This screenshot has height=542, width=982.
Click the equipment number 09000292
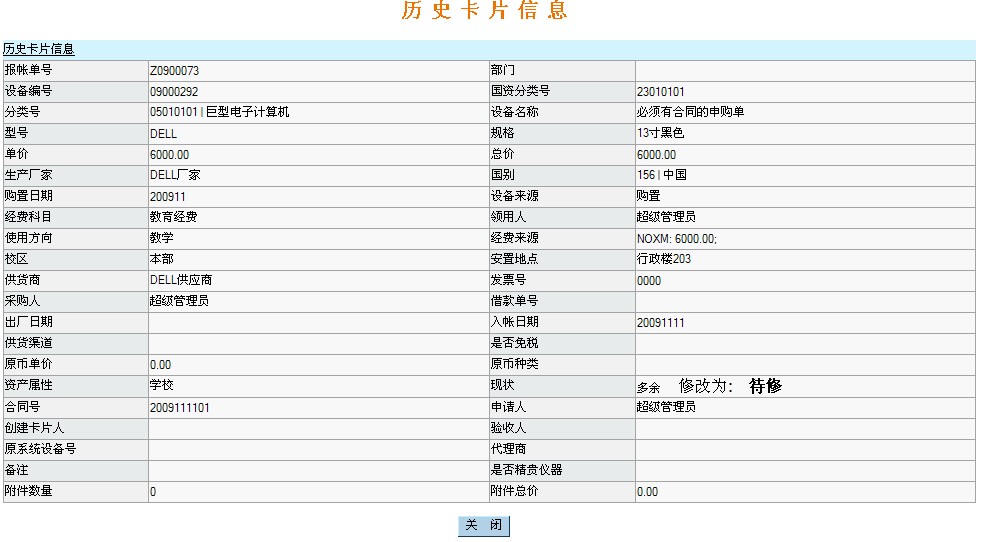pyautogui.click(x=174, y=92)
